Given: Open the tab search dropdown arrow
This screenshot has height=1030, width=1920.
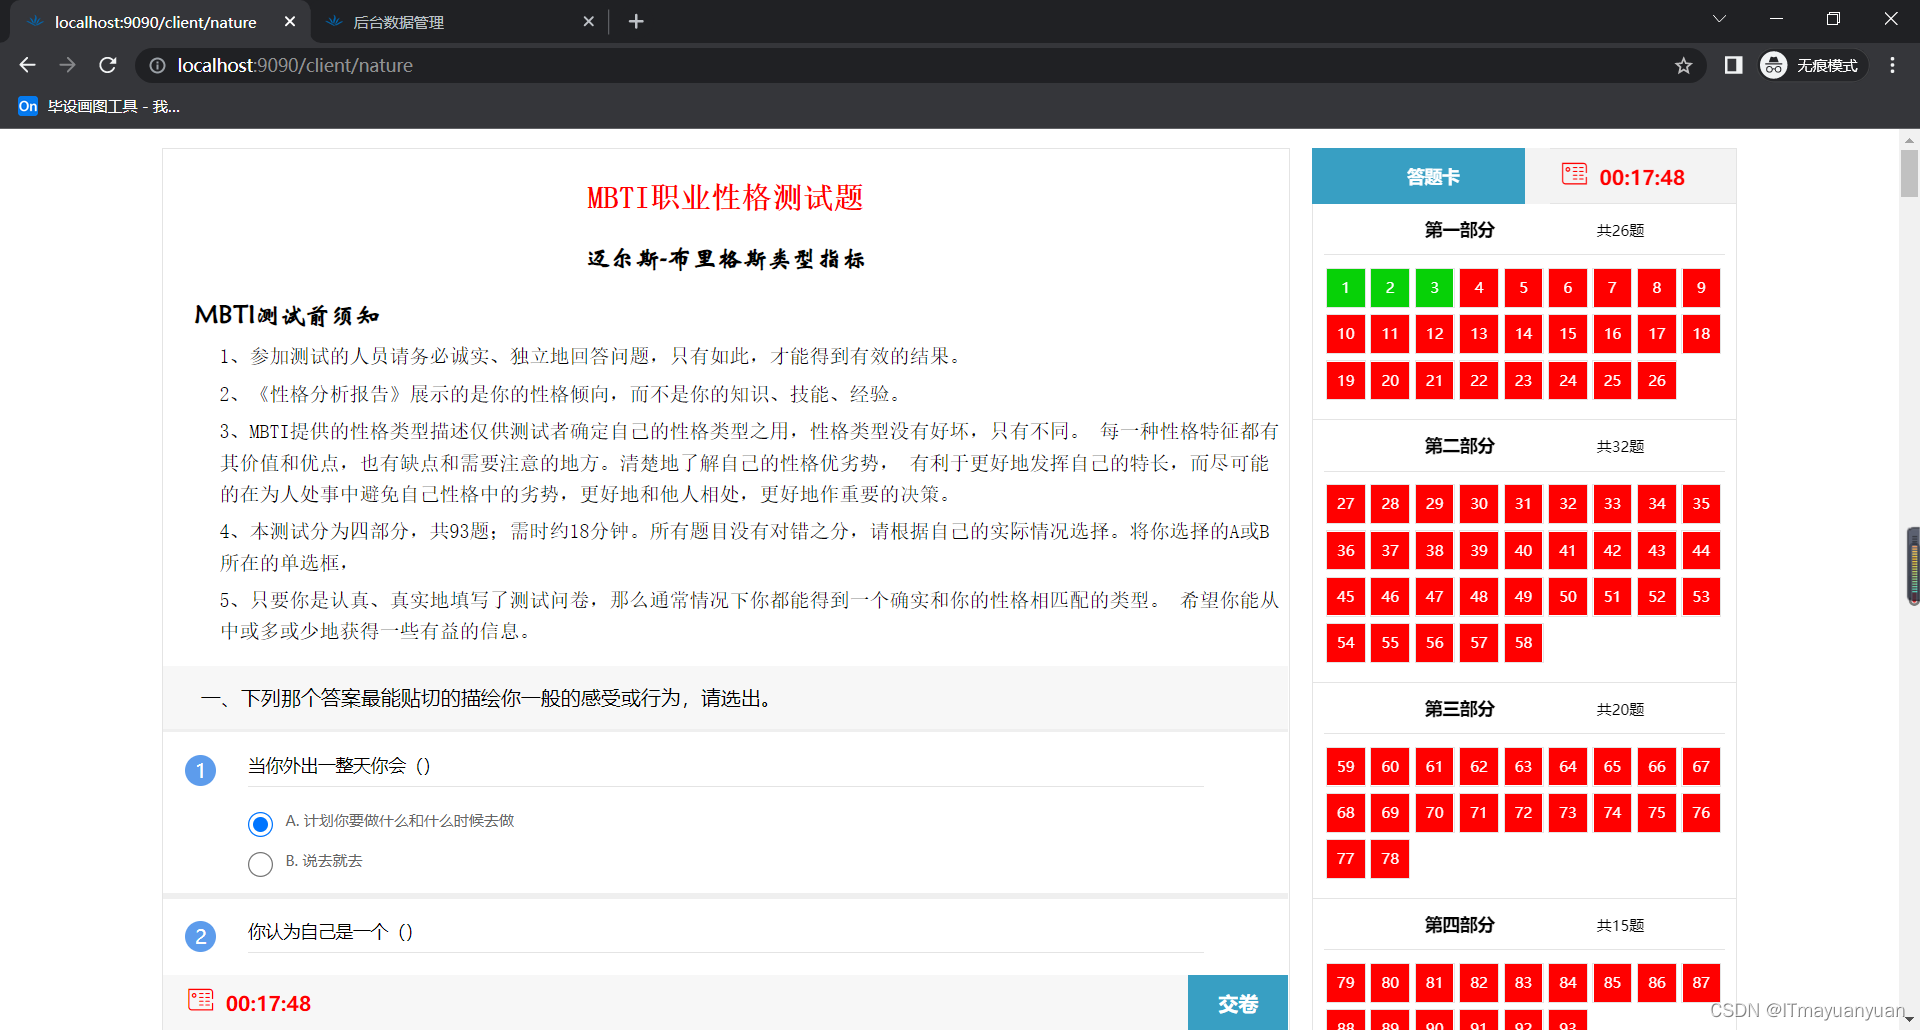Looking at the screenshot, I should (x=1720, y=19).
